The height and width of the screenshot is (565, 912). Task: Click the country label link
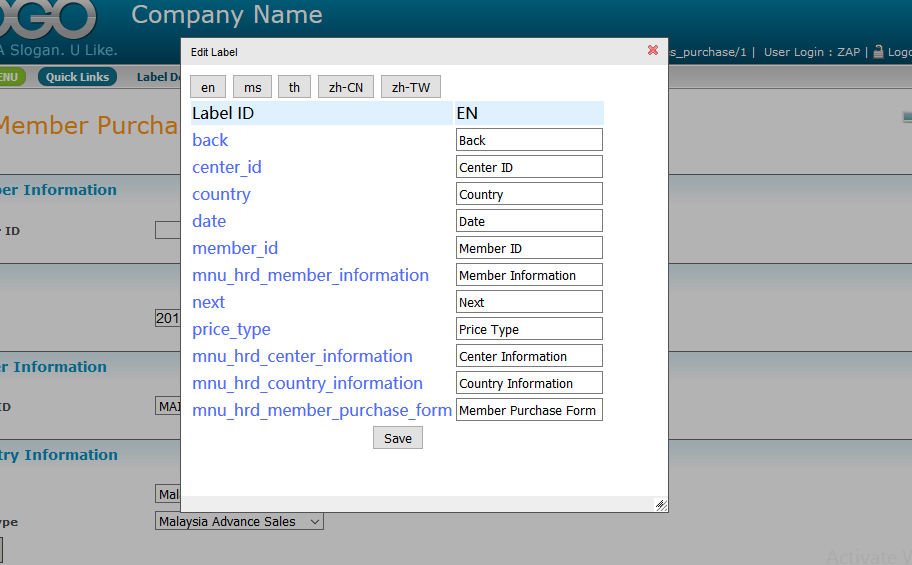click(x=221, y=194)
